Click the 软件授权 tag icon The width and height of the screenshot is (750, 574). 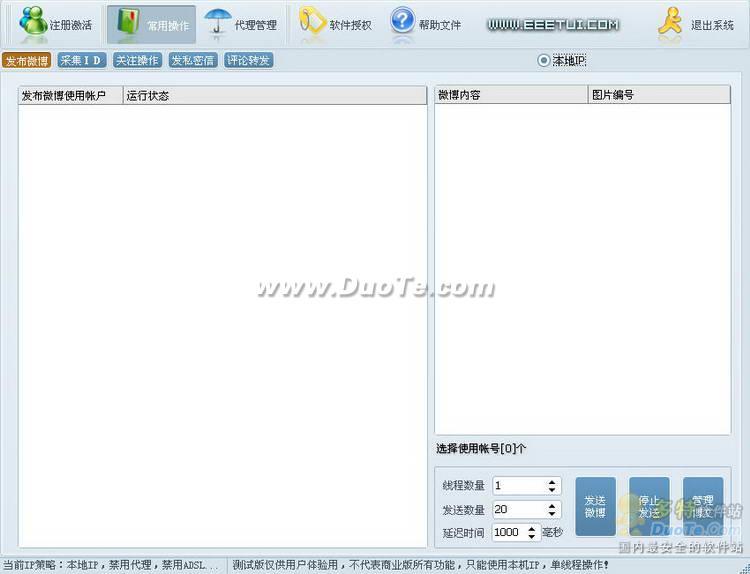click(x=313, y=23)
